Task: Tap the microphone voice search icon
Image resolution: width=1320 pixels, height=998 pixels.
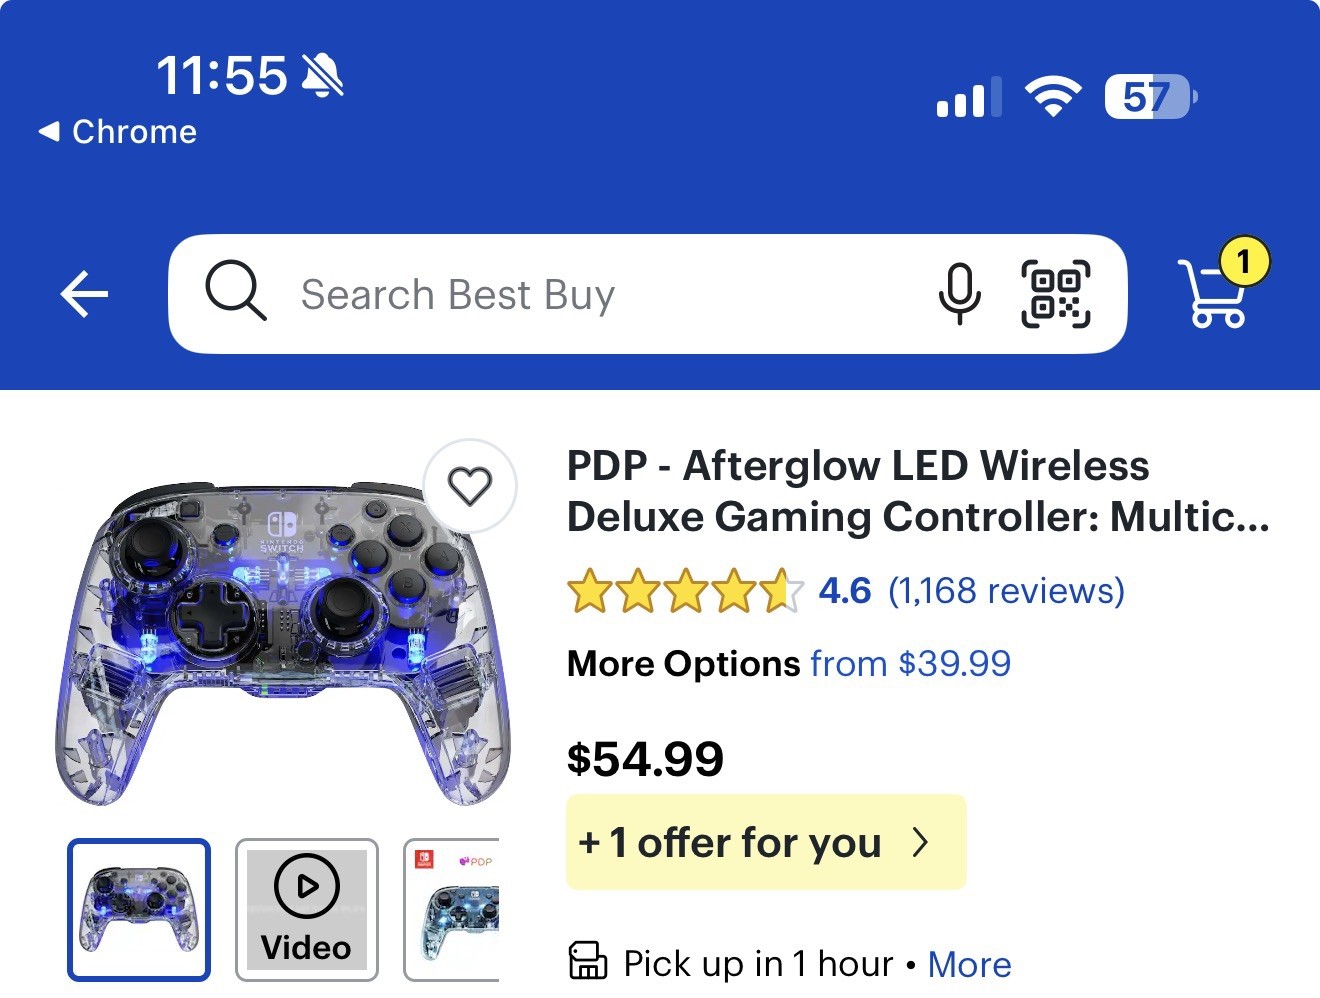Action: tap(960, 294)
